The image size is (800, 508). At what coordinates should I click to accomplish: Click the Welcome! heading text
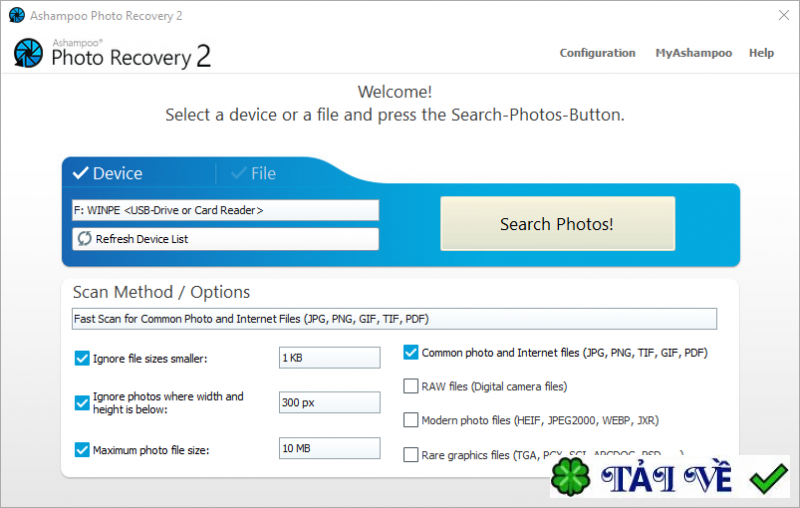click(x=394, y=92)
